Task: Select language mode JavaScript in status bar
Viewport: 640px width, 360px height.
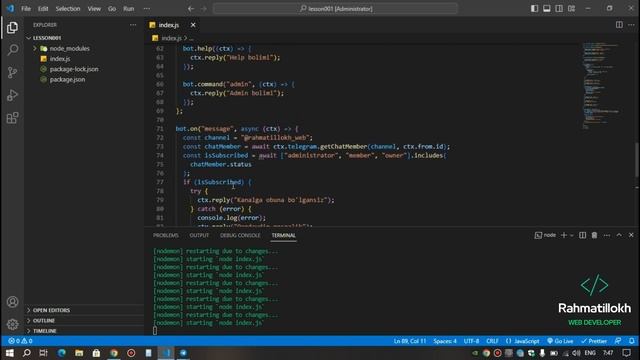Action: (x=523, y=341)
